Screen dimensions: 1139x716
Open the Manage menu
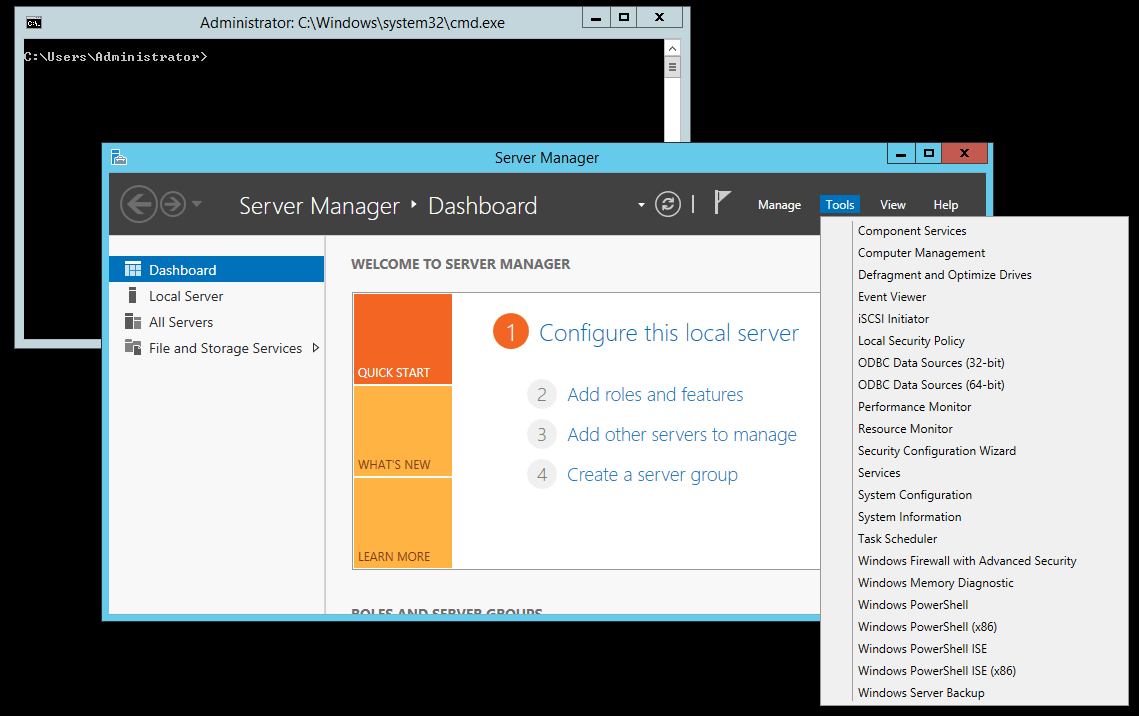(x=779, y=205)
